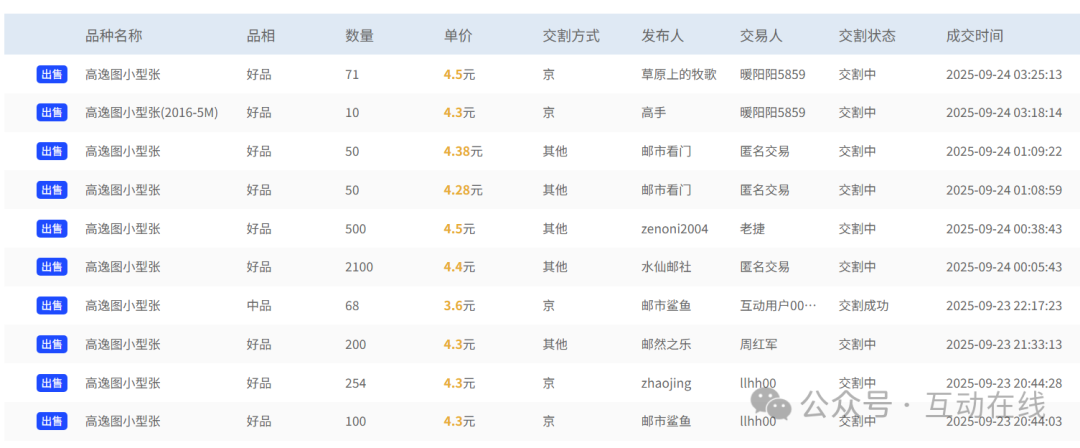
Task: Click the 出售 badge in the 4.38元 row
Action: pyautogui.click(x=52, y=151)
